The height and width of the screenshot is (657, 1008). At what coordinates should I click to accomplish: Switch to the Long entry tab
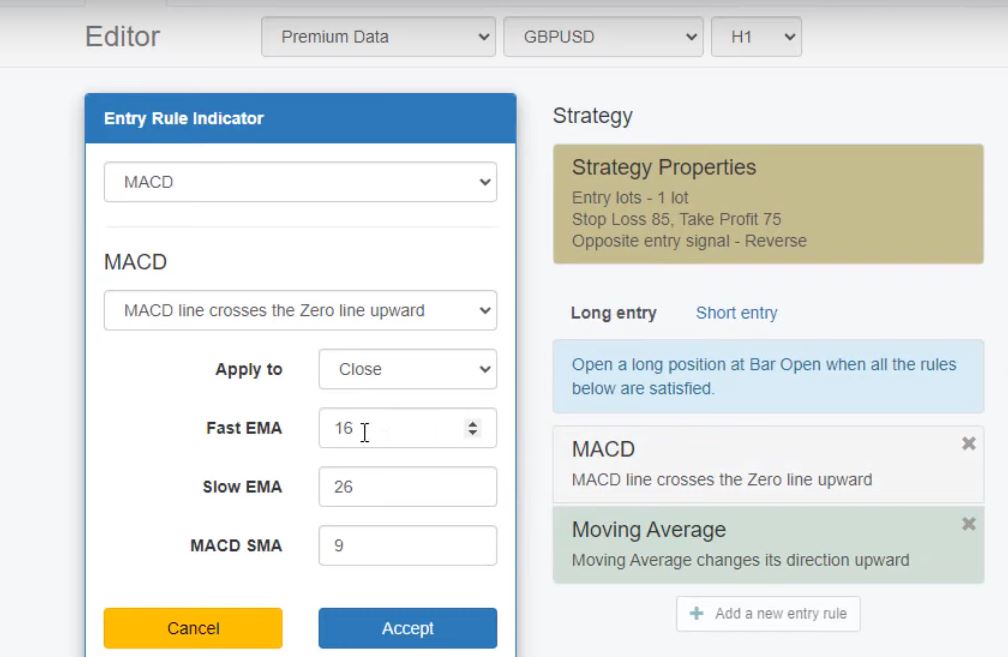click(613, 313)
